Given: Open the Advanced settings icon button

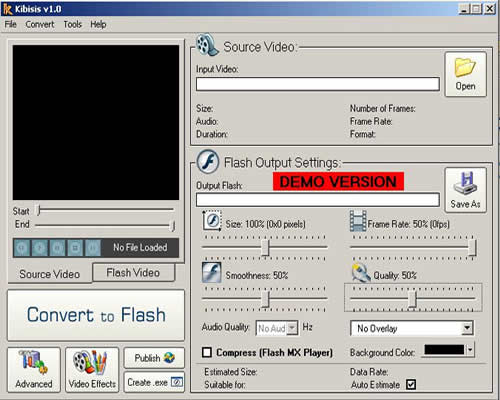Looking at the screenshot, I should click(34, 370).
